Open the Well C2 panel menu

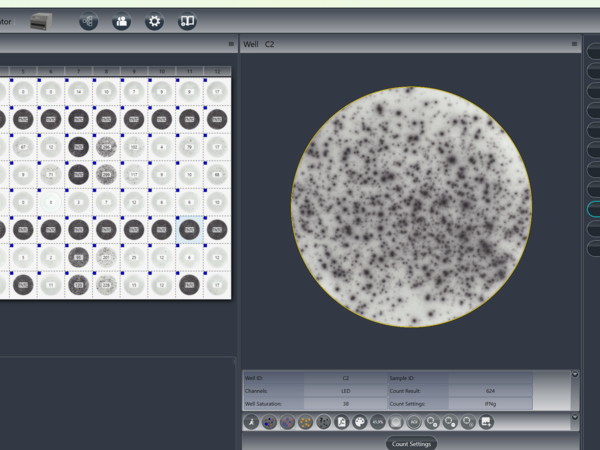click(574, 44)
